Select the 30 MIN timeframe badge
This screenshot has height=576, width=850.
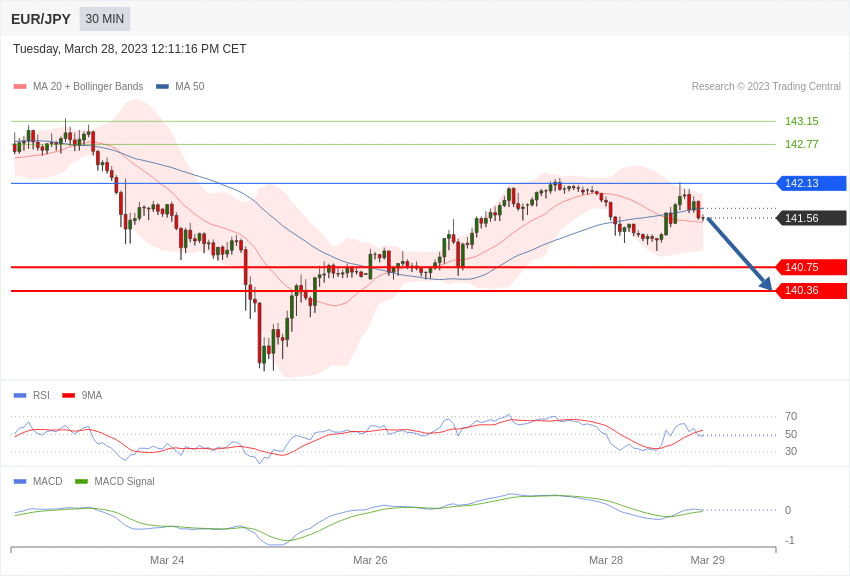[x=105, y=19]
